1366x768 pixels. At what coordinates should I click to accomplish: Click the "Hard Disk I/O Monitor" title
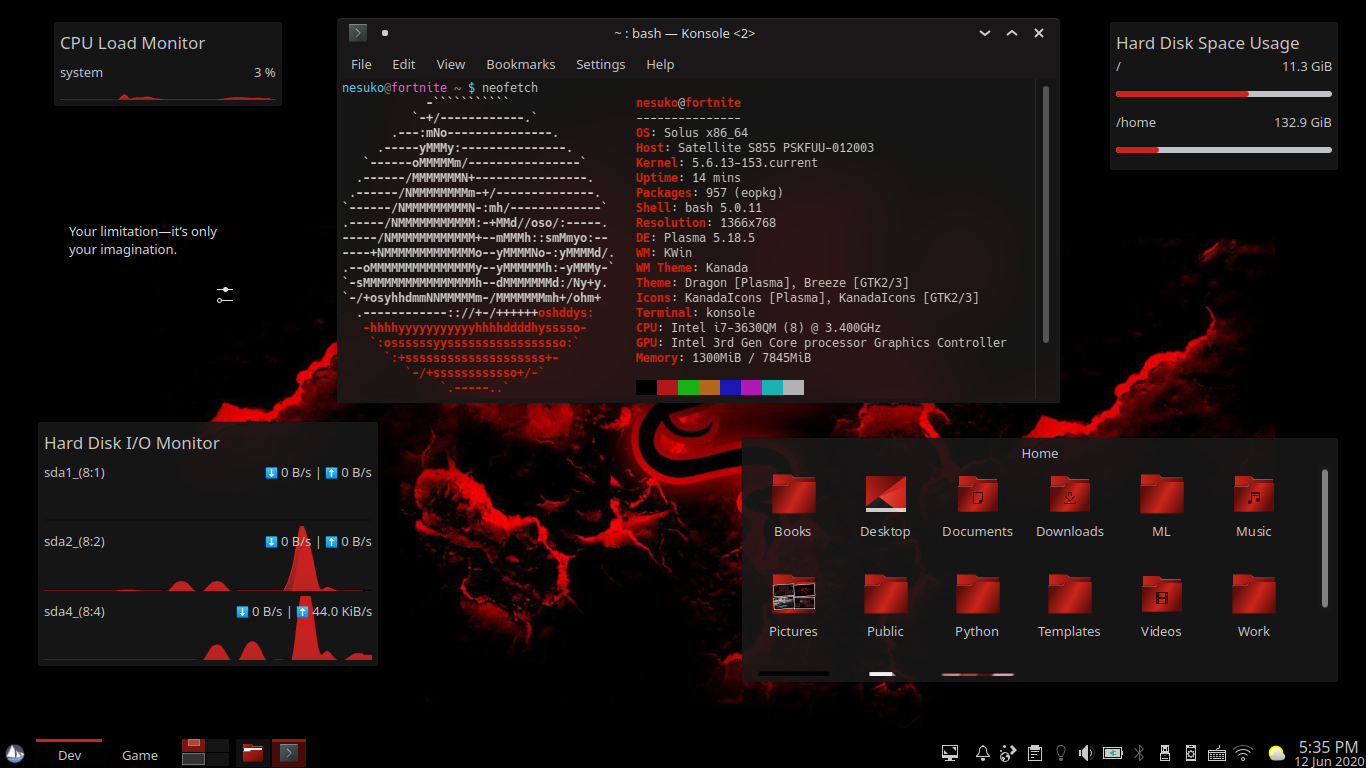coord(132,443)
